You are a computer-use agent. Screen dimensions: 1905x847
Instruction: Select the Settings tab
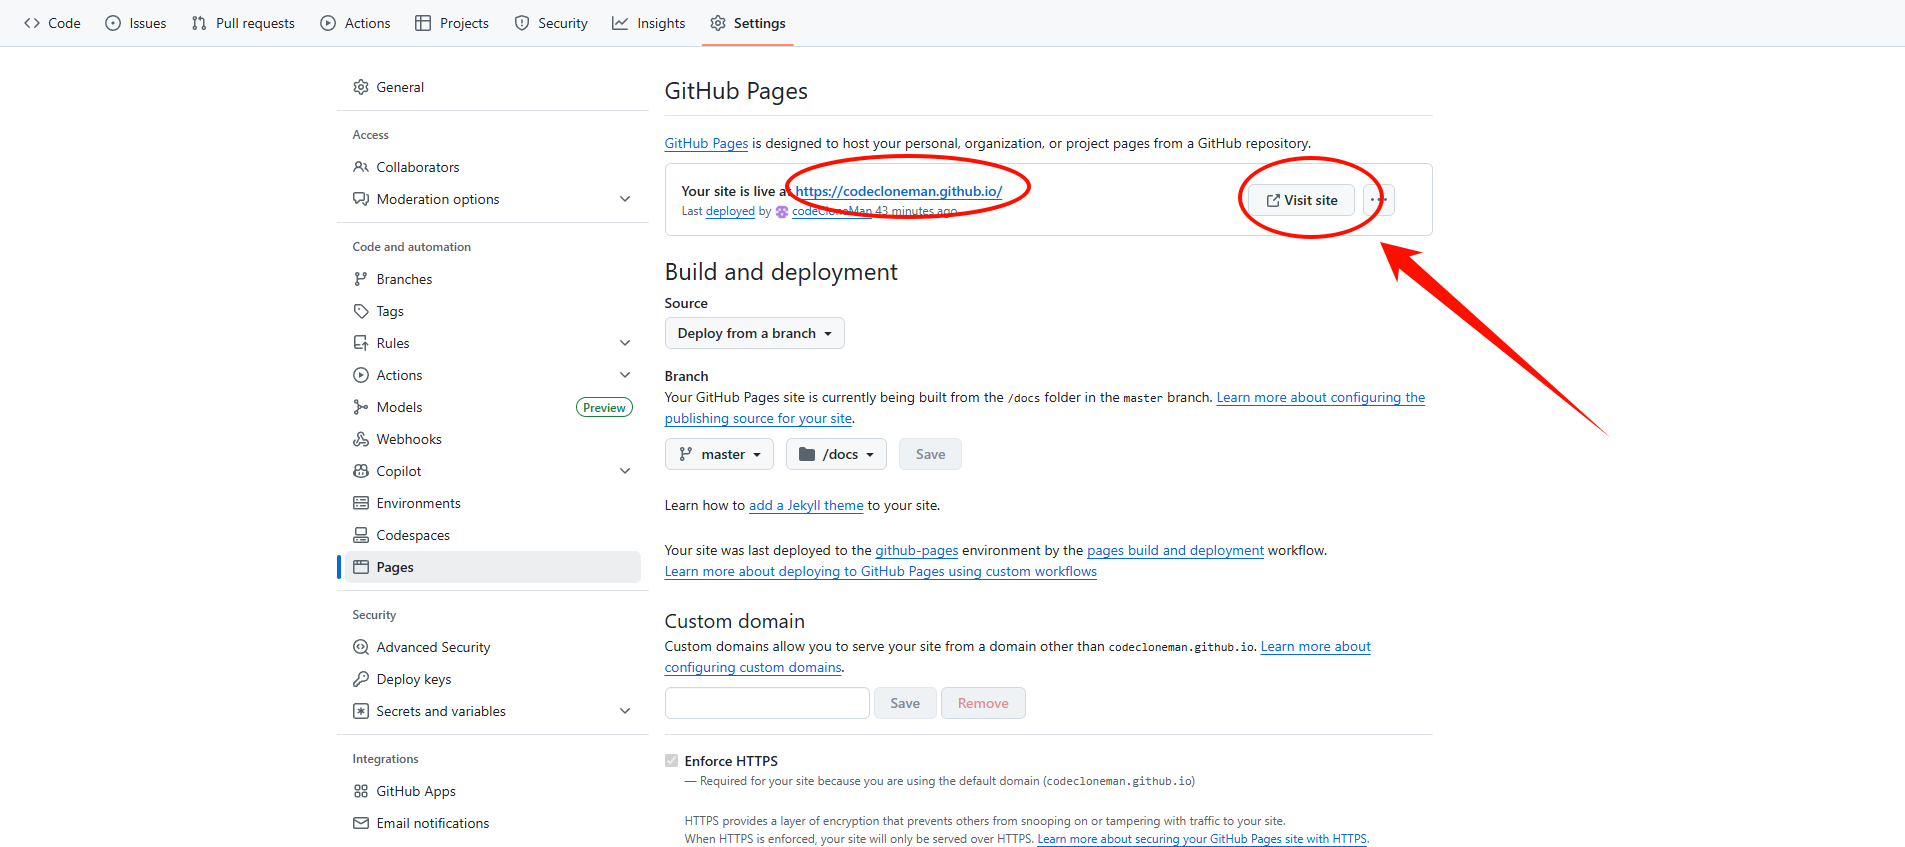tap(748, 23)
